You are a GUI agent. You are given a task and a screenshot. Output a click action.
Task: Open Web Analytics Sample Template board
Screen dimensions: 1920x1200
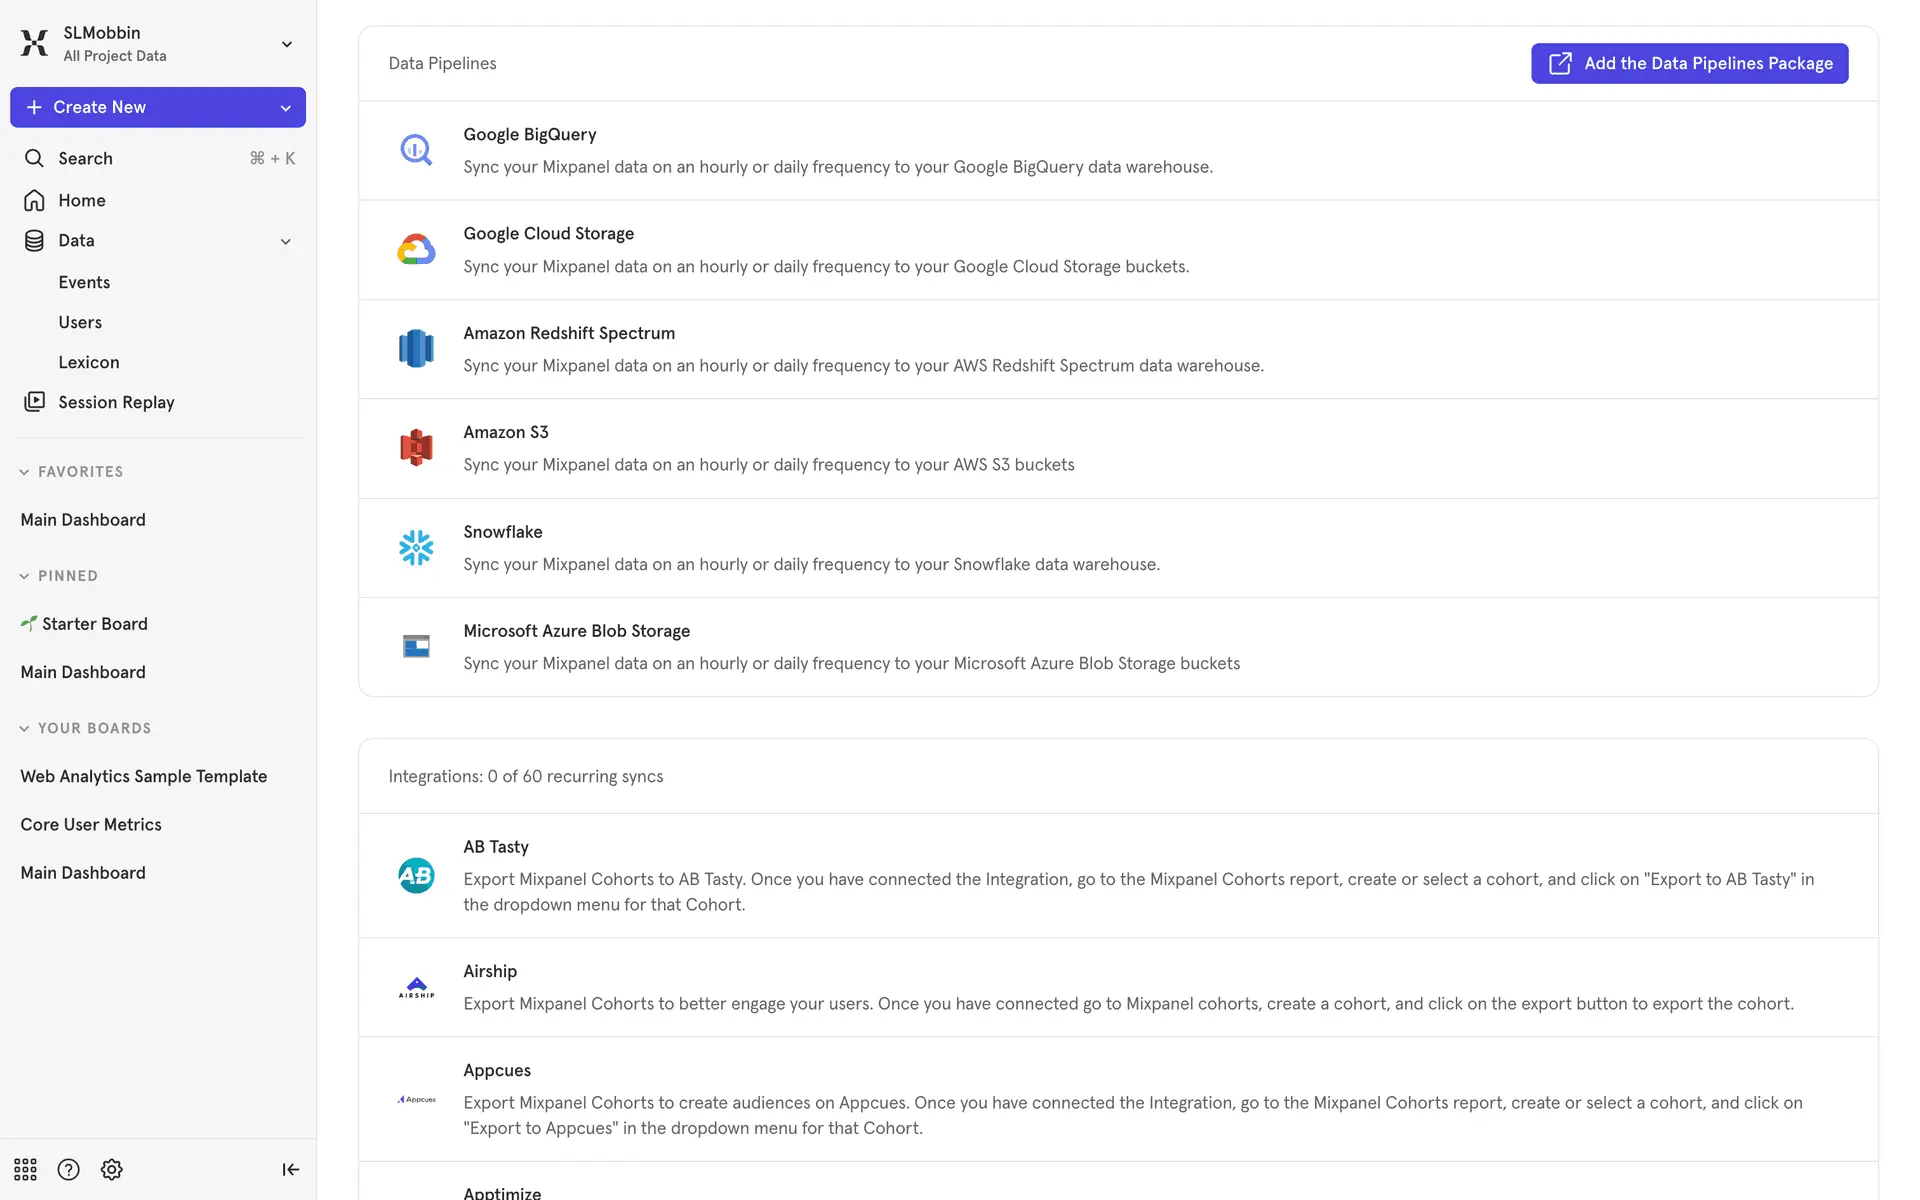[144, 776]
